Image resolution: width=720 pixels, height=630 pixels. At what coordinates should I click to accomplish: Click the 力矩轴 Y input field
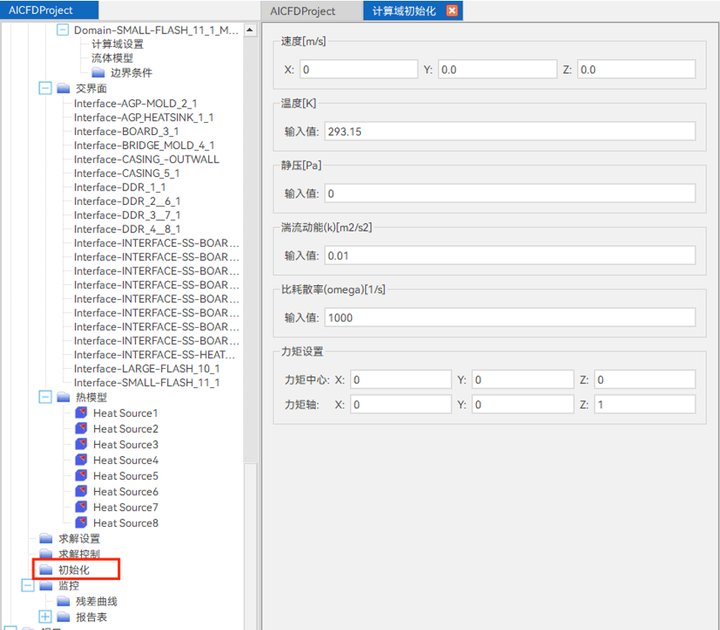[523, 405]
